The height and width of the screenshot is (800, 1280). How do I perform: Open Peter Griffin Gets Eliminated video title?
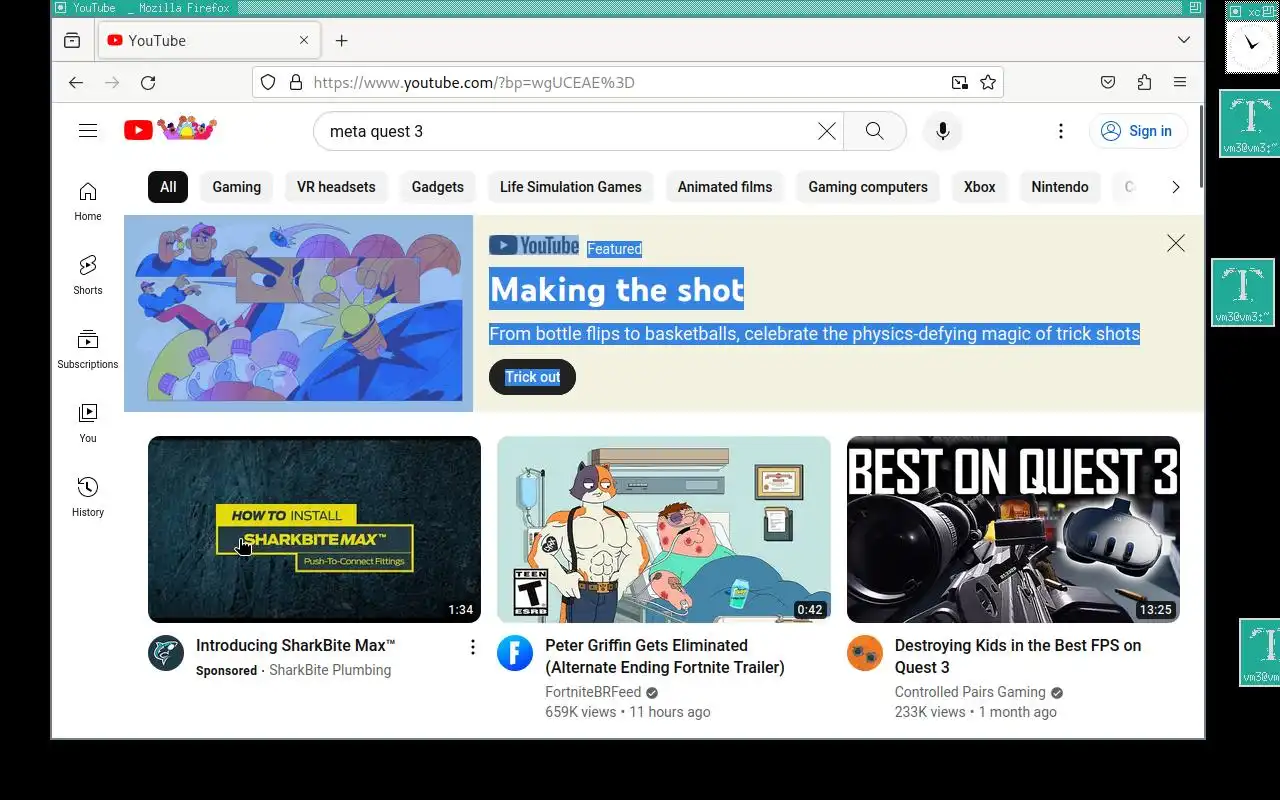664,656
